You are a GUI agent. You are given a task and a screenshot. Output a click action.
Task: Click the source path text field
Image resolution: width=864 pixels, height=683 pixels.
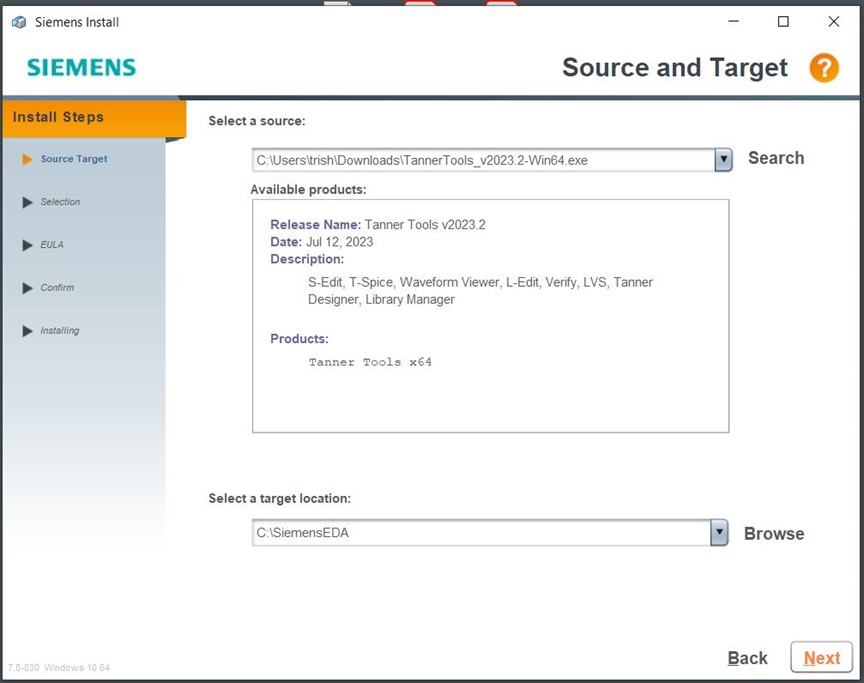482,159
